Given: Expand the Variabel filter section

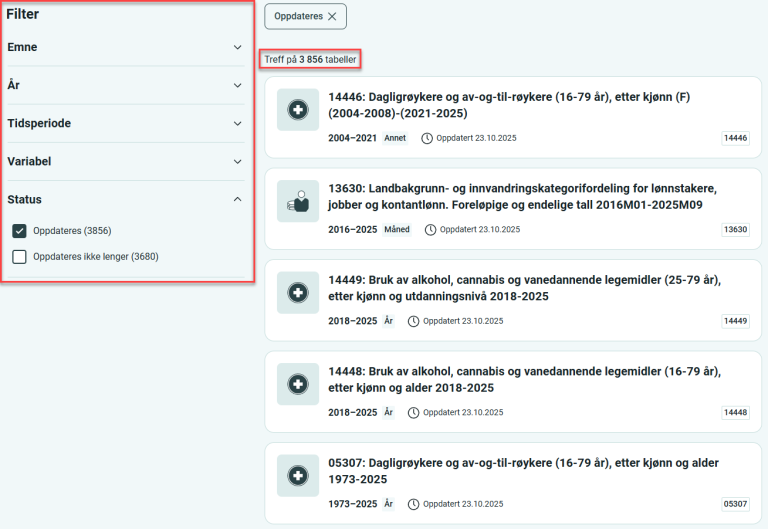Looking at the screenshot, I should (125, 162).
